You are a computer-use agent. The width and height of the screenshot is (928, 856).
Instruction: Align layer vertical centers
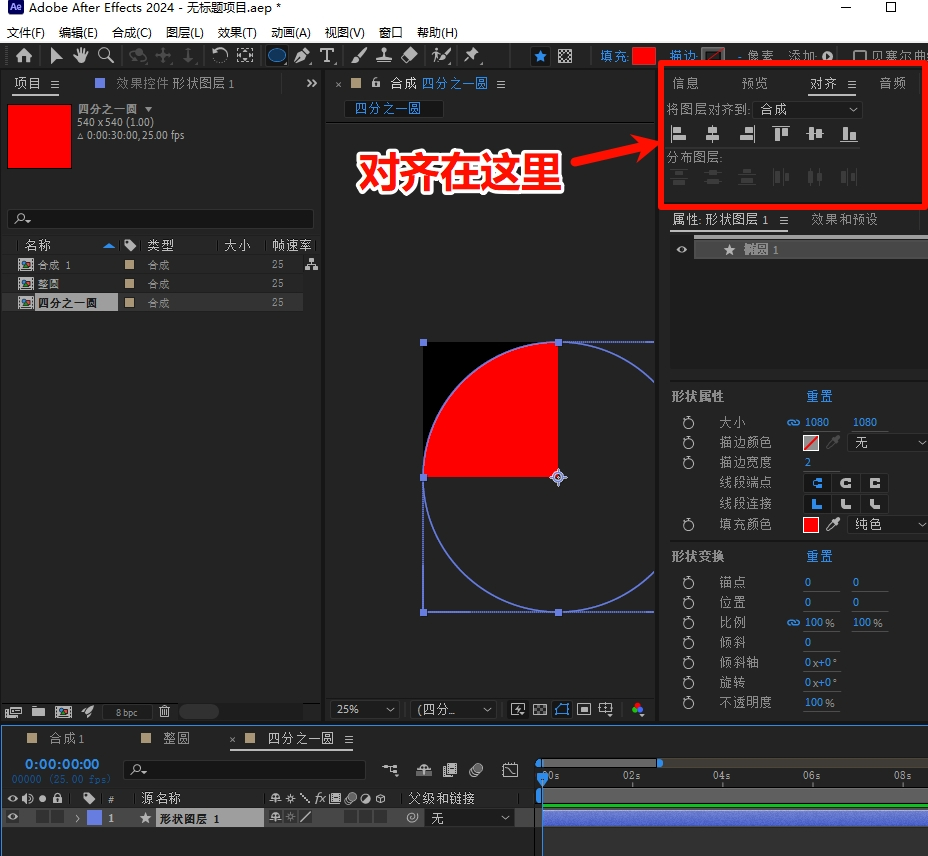point(815,134)
